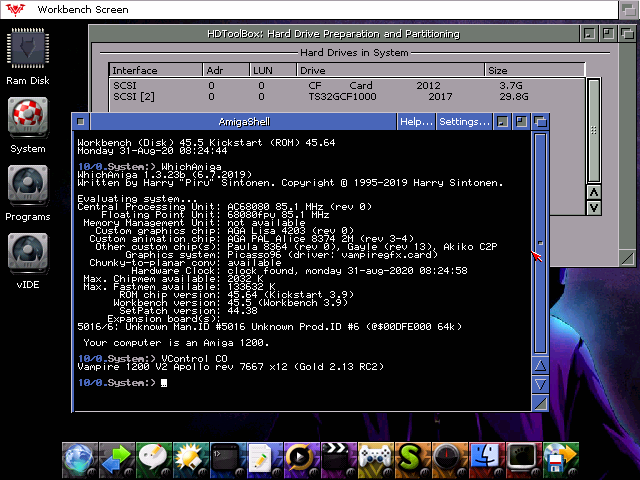The image size is (640, 480).
Task: Launch the gold-ring media player dock icon
Action: point(302,460)
